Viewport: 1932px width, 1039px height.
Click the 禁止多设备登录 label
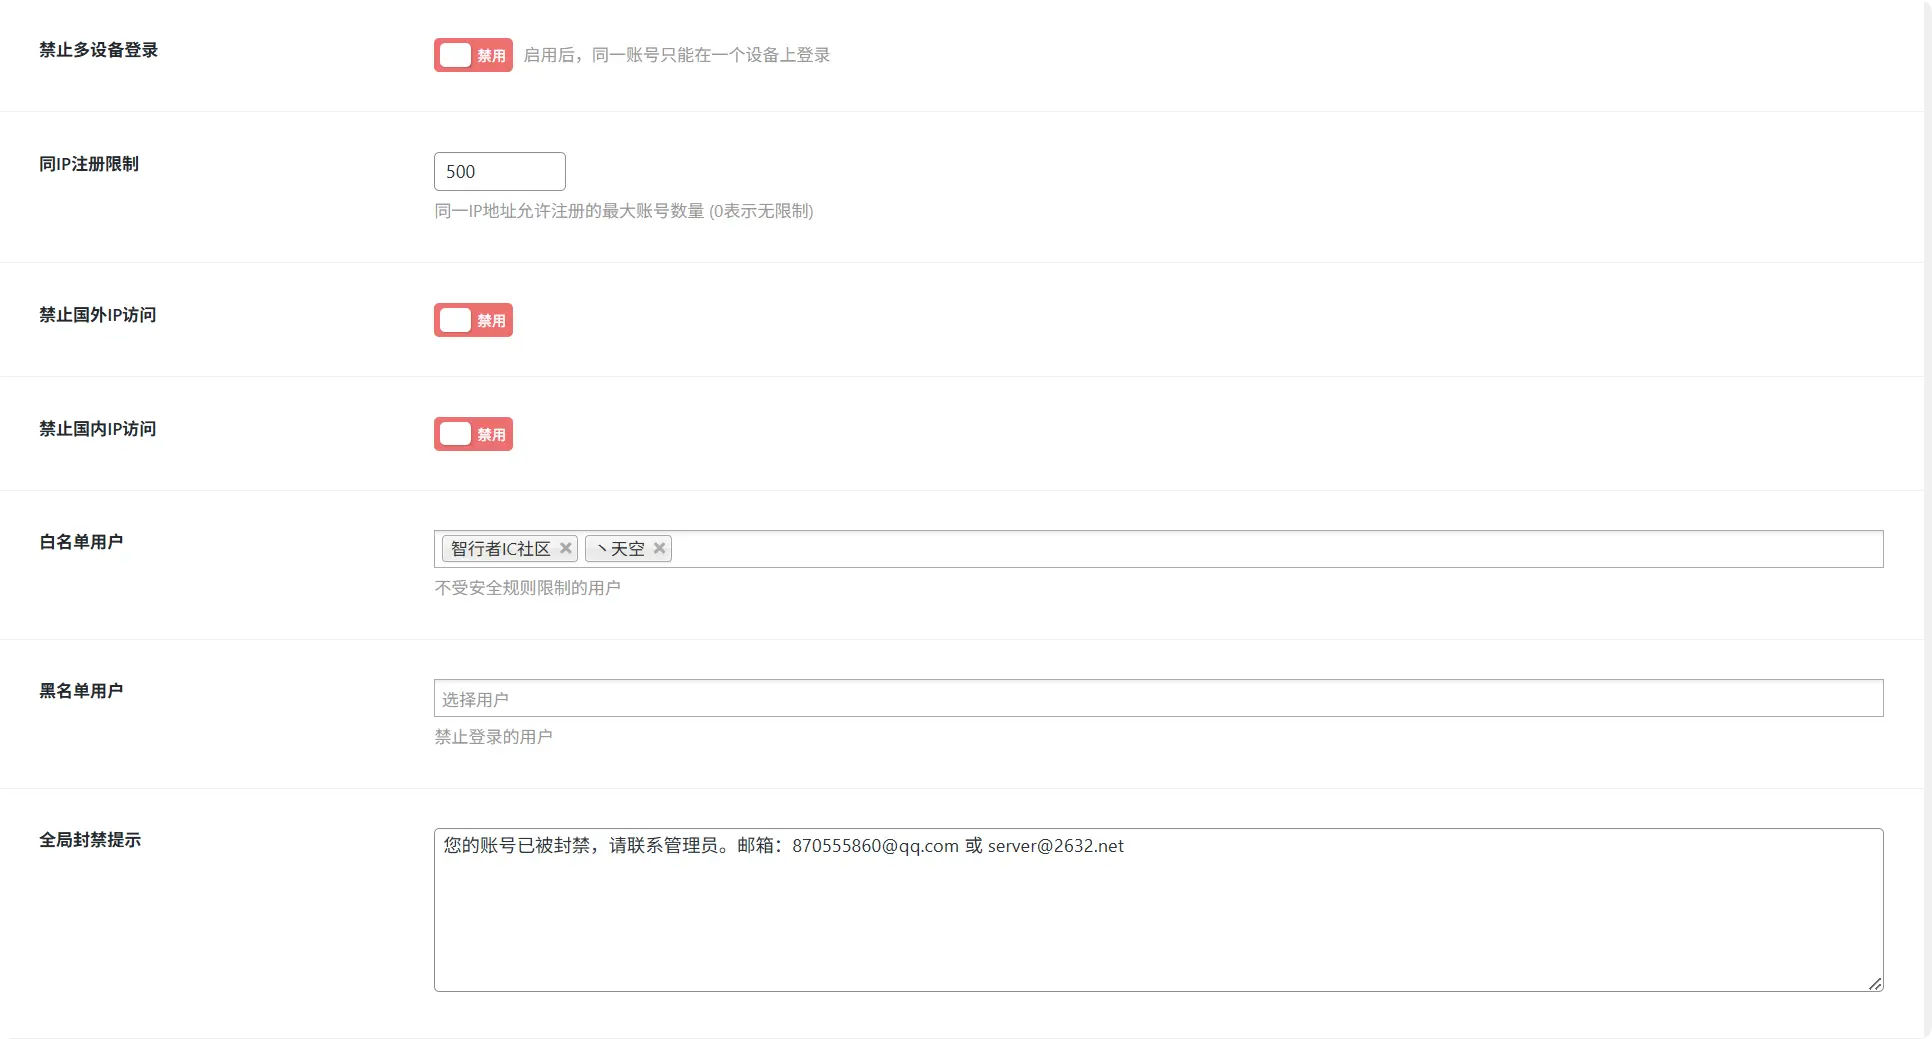[98, 50]
